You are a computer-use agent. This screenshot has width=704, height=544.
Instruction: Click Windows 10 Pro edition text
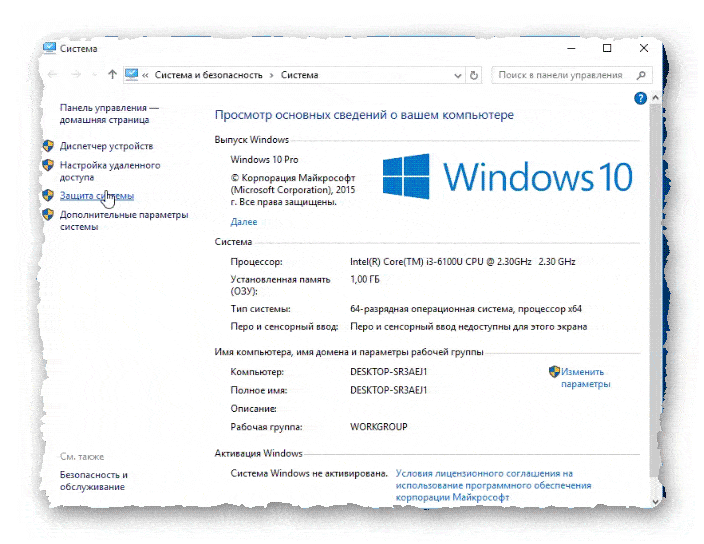pos(264,159)
